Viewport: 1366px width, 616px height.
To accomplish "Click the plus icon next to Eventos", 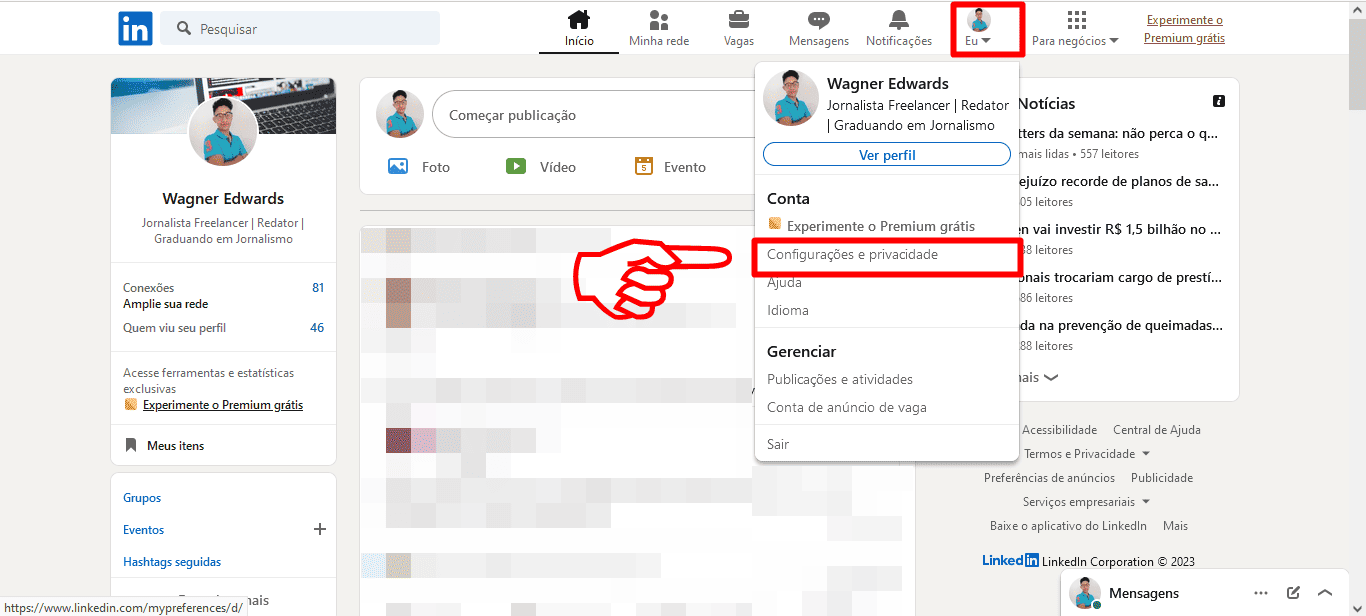I will point(320,529).
